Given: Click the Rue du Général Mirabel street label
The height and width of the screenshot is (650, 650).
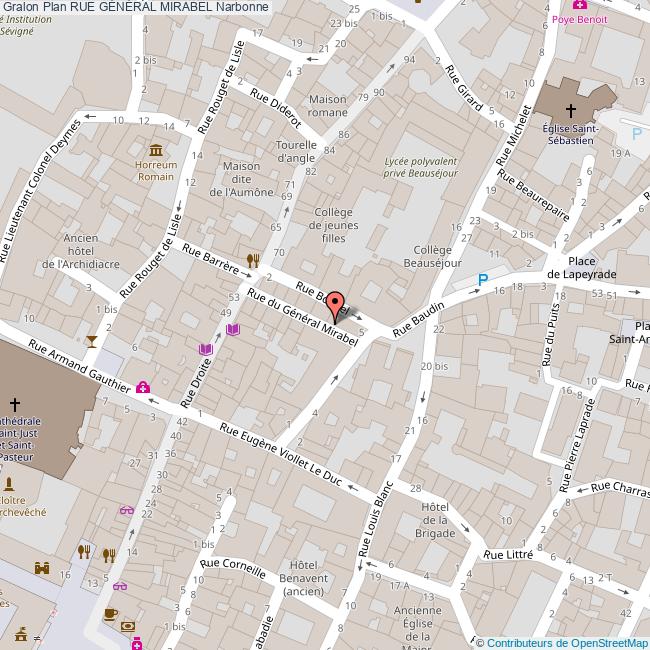Looking at the screenshot, I should point(302,318).
